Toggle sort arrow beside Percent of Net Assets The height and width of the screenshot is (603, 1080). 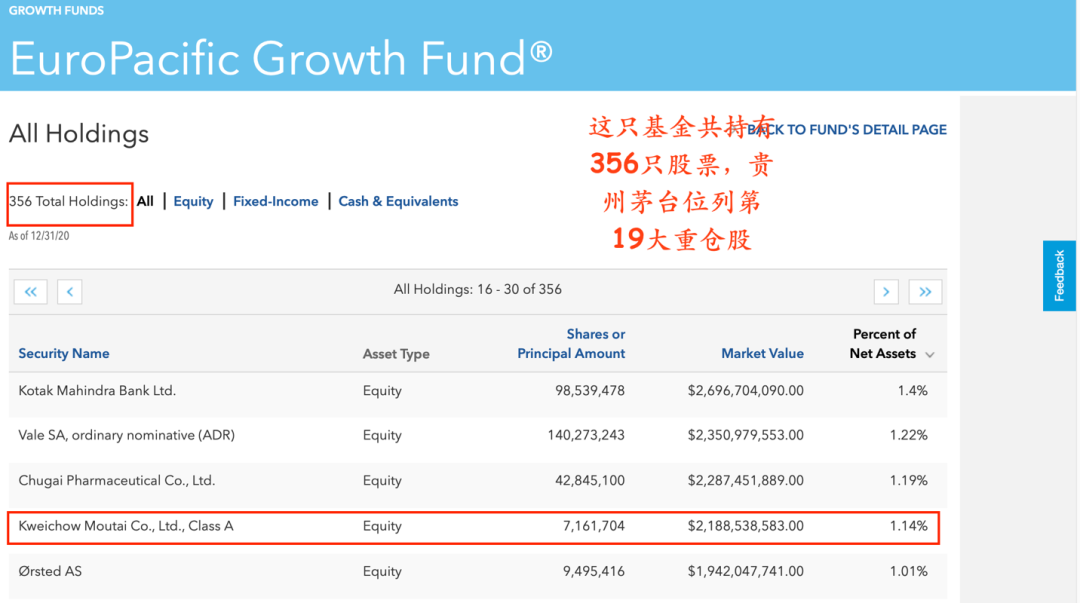(930, 354)
